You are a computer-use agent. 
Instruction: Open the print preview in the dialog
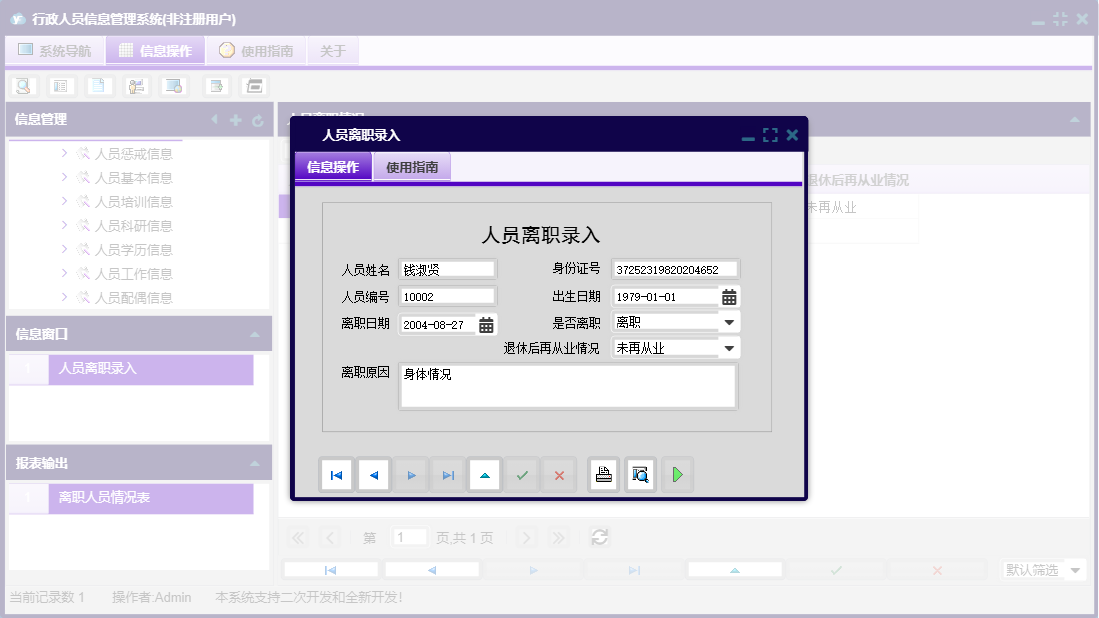click(x=640, y=474)
